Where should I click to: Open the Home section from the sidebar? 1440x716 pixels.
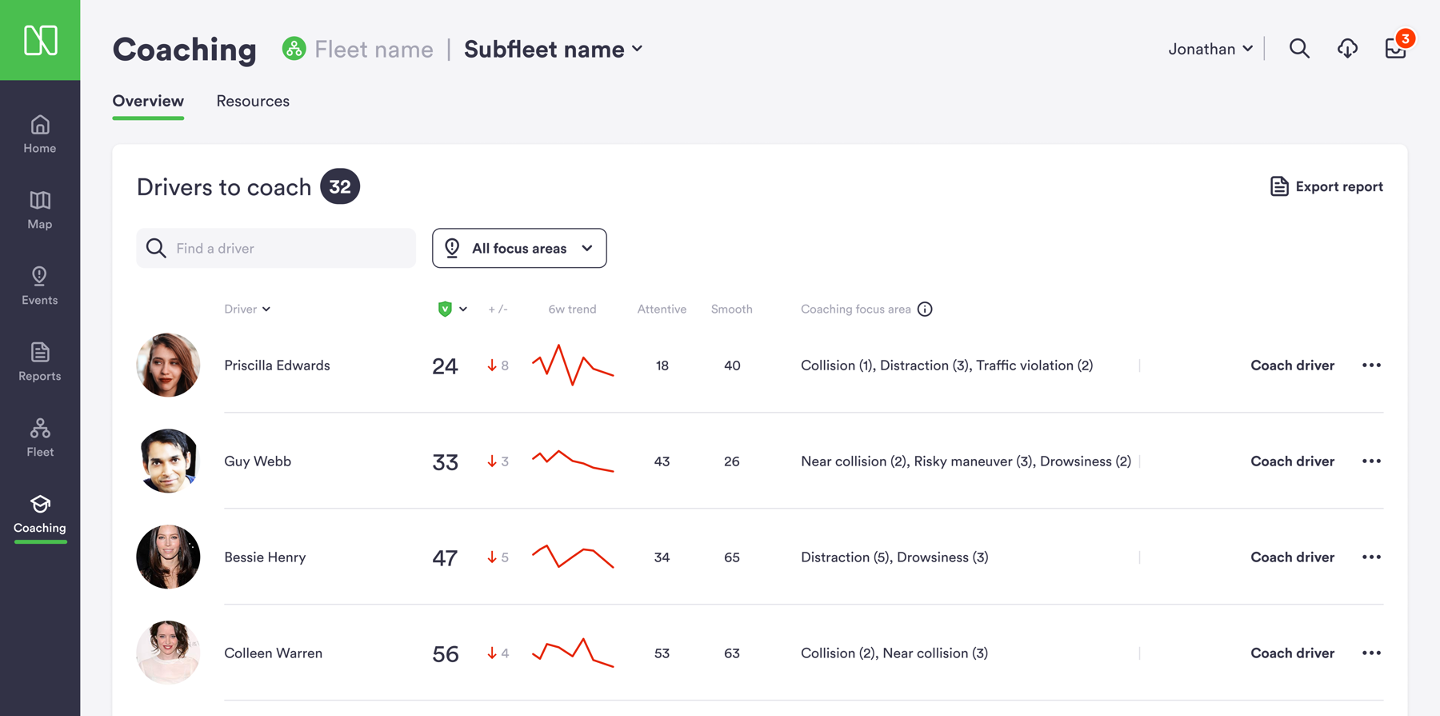[40, 133]
